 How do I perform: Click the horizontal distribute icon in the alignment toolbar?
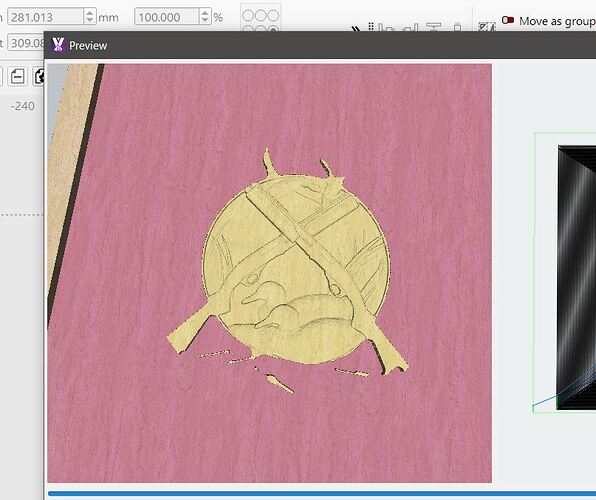point(434,27)
